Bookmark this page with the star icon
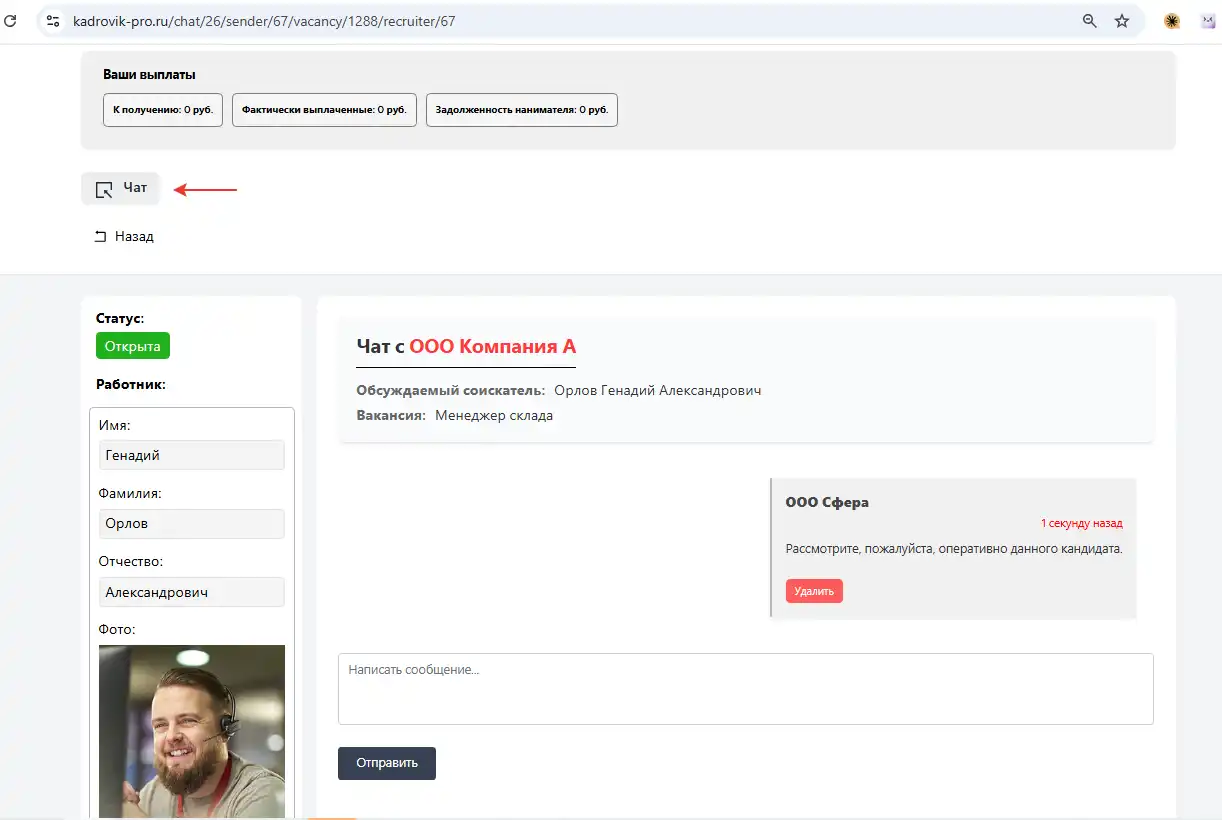 coord(1122,20)
